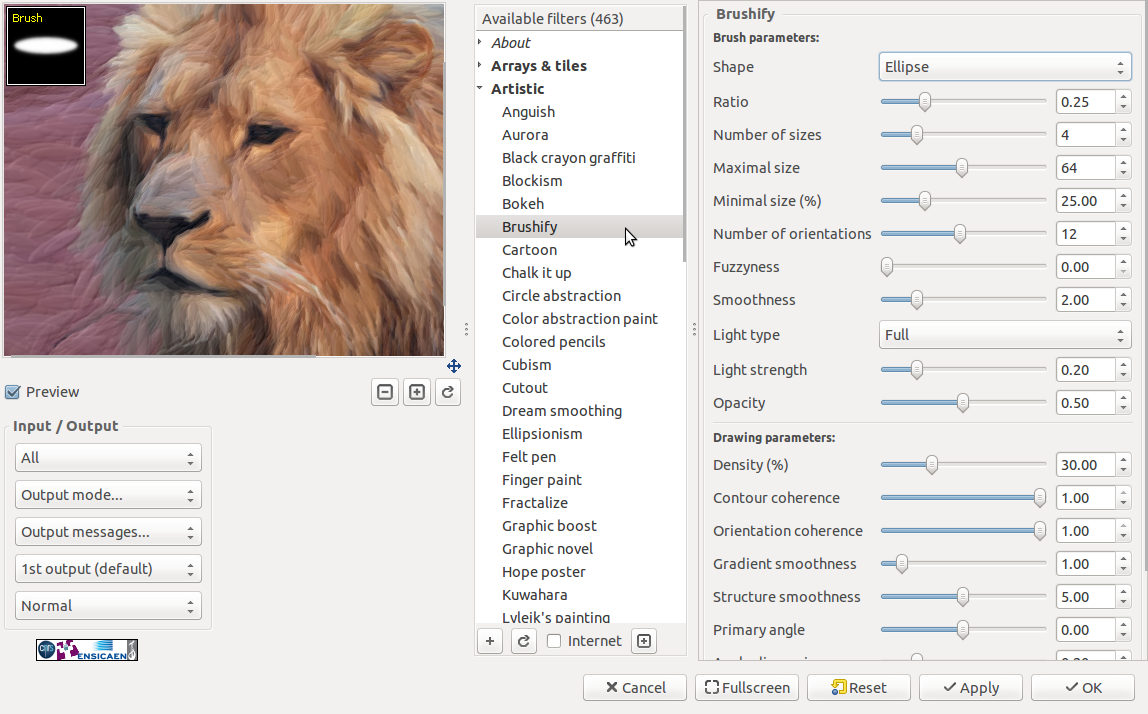1148x714 pixels.
Task: Click the Number of orientations spinner arrows
Action: click(x=1124, y=234)
